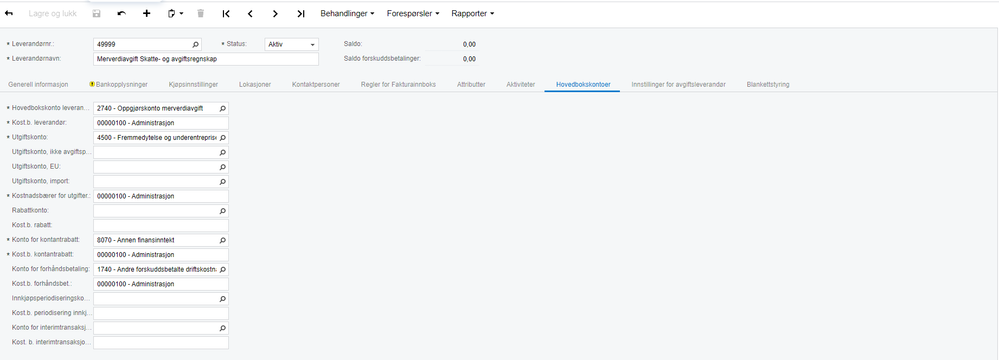Open lookup for Utgiftskonto 4500 field
This screenshot has width=999, height=360.
(x=223, y=138)
